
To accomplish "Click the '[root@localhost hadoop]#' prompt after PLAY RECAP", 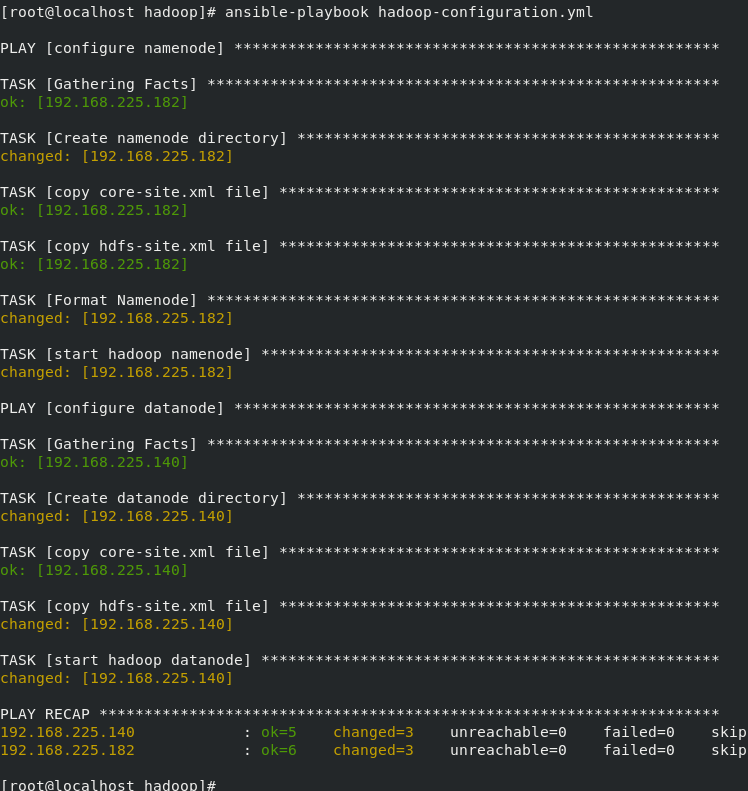I will tap(108, 785).
